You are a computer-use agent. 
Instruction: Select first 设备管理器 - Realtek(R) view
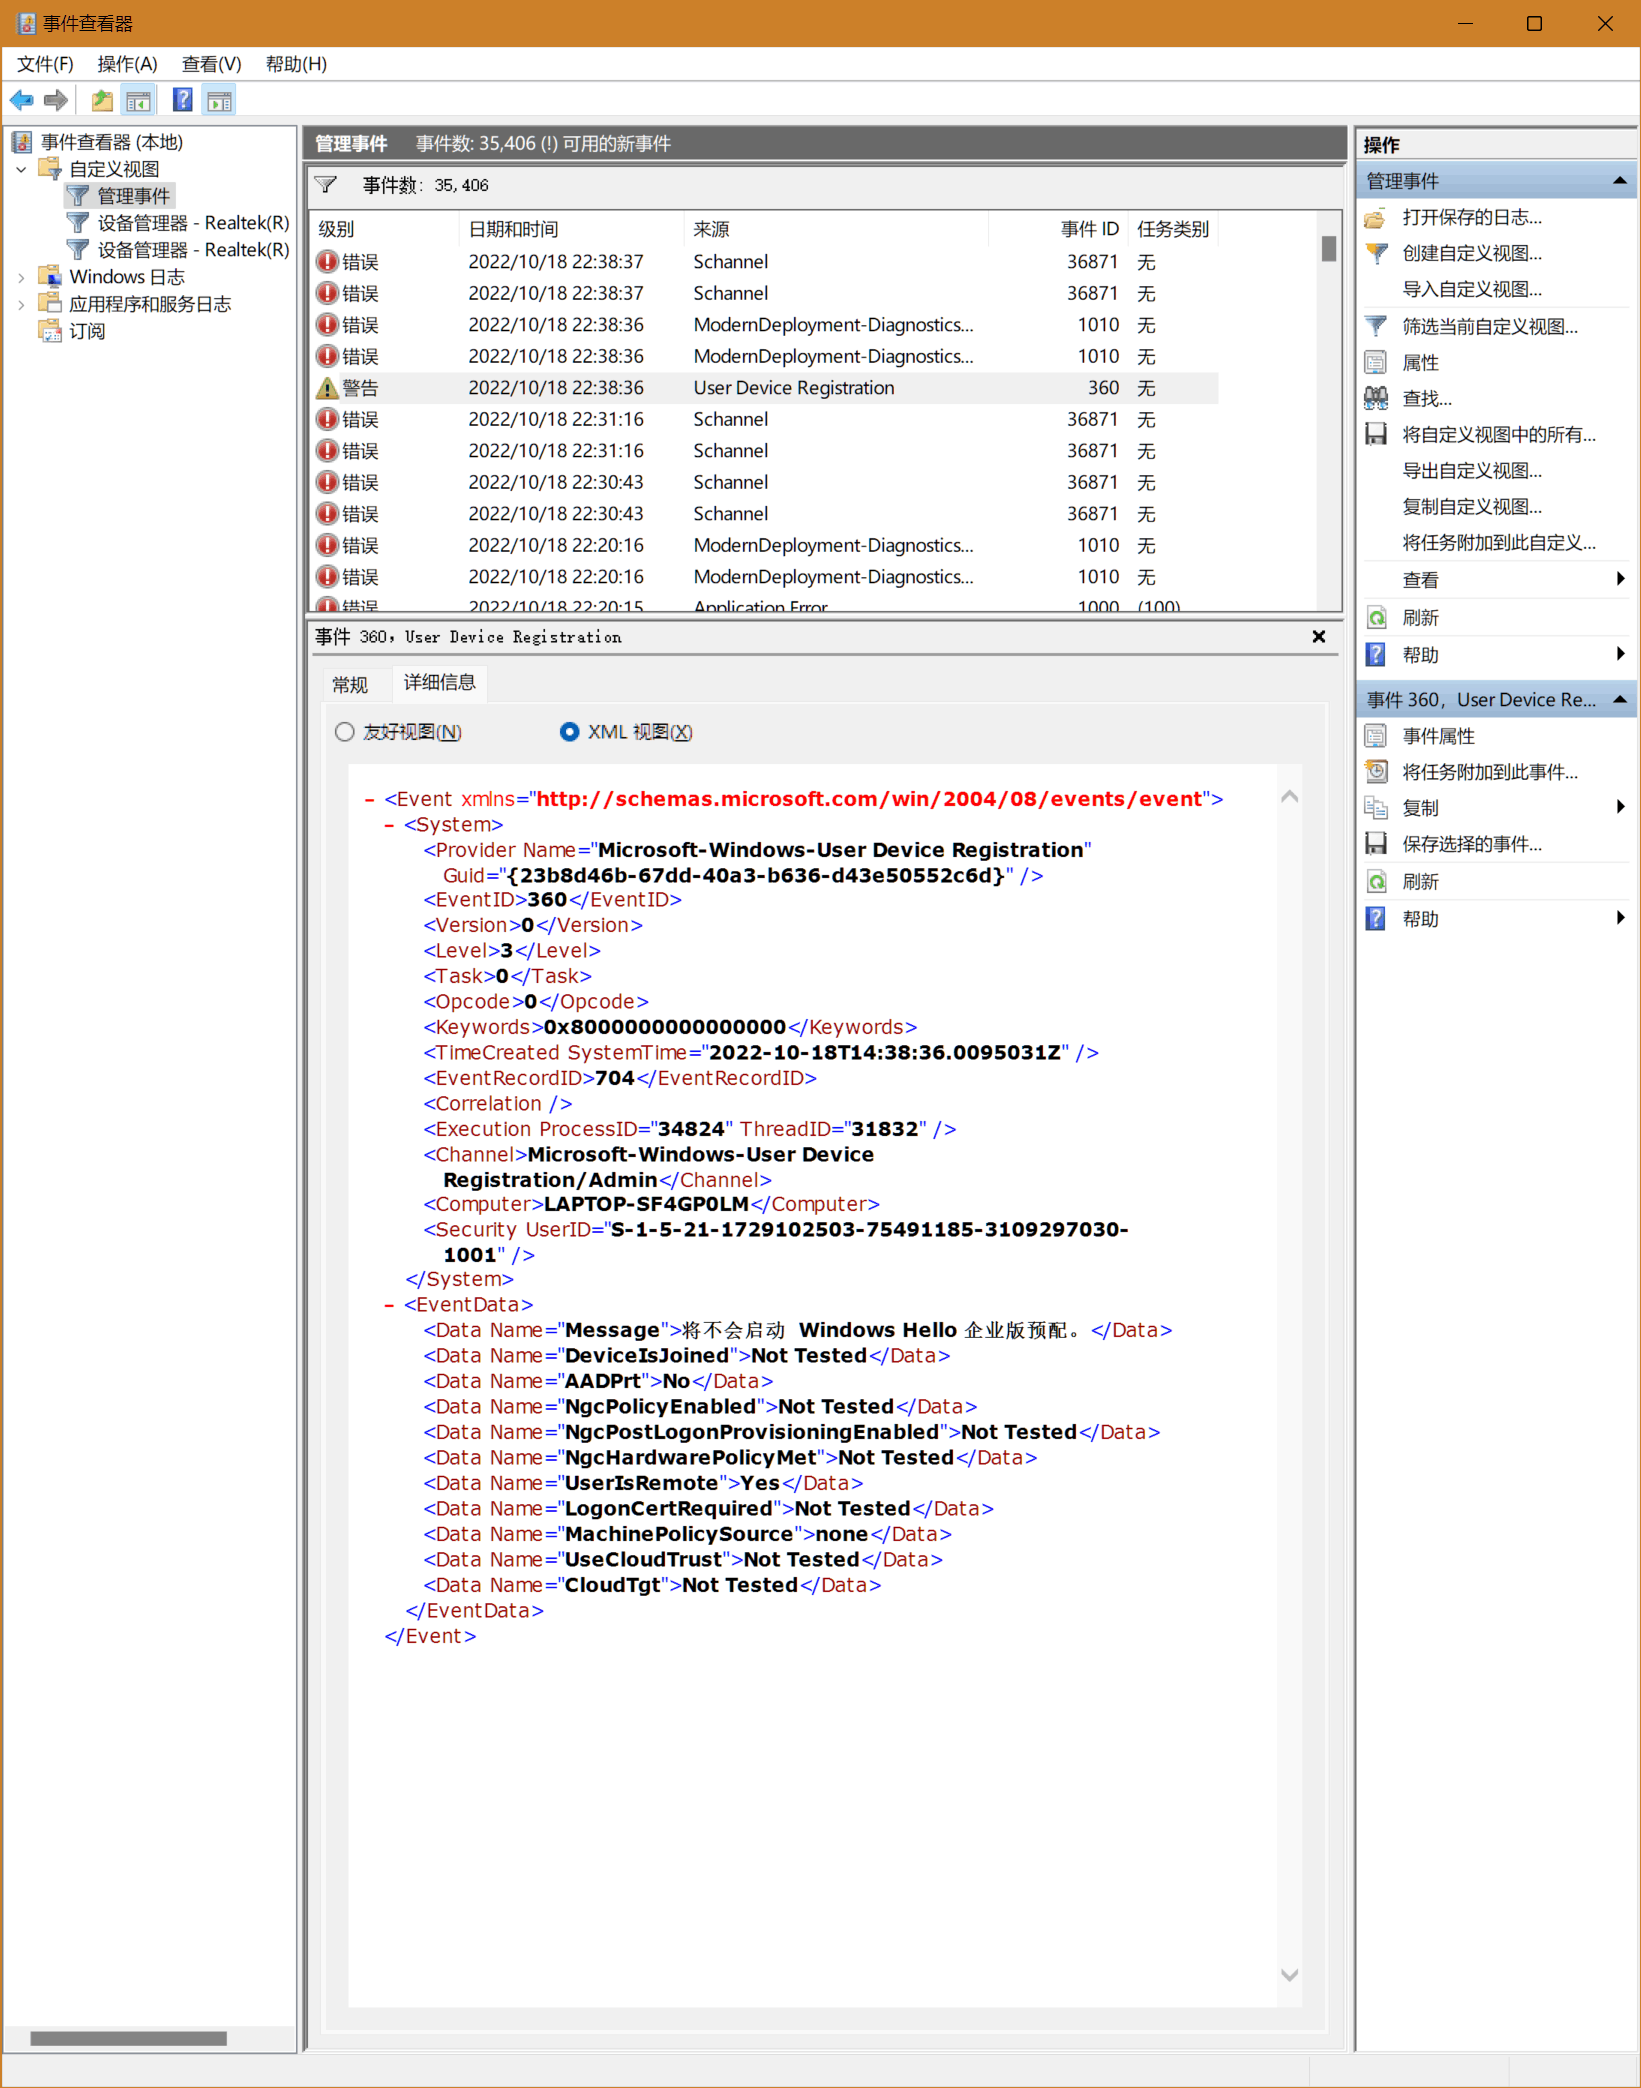coord(193,223)
